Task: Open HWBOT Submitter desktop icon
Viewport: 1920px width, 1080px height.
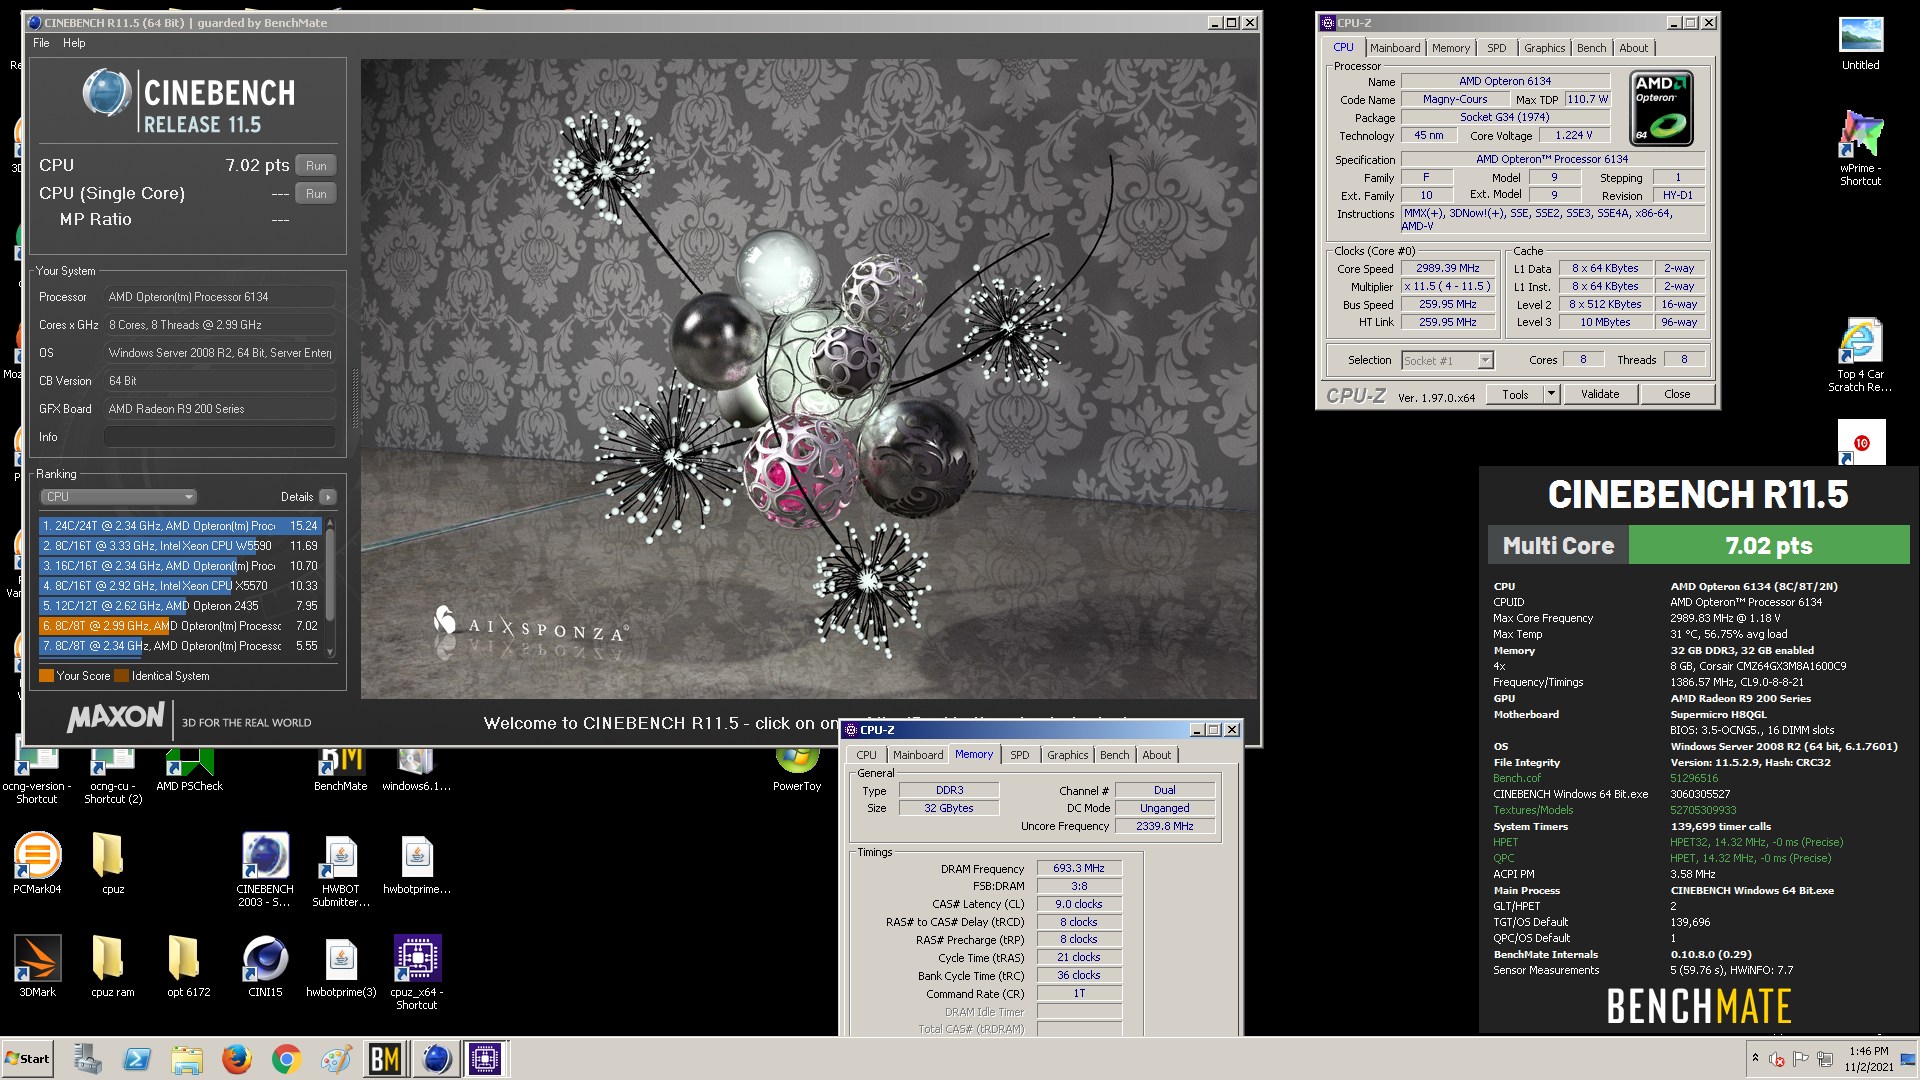Action: click(340, 870)
